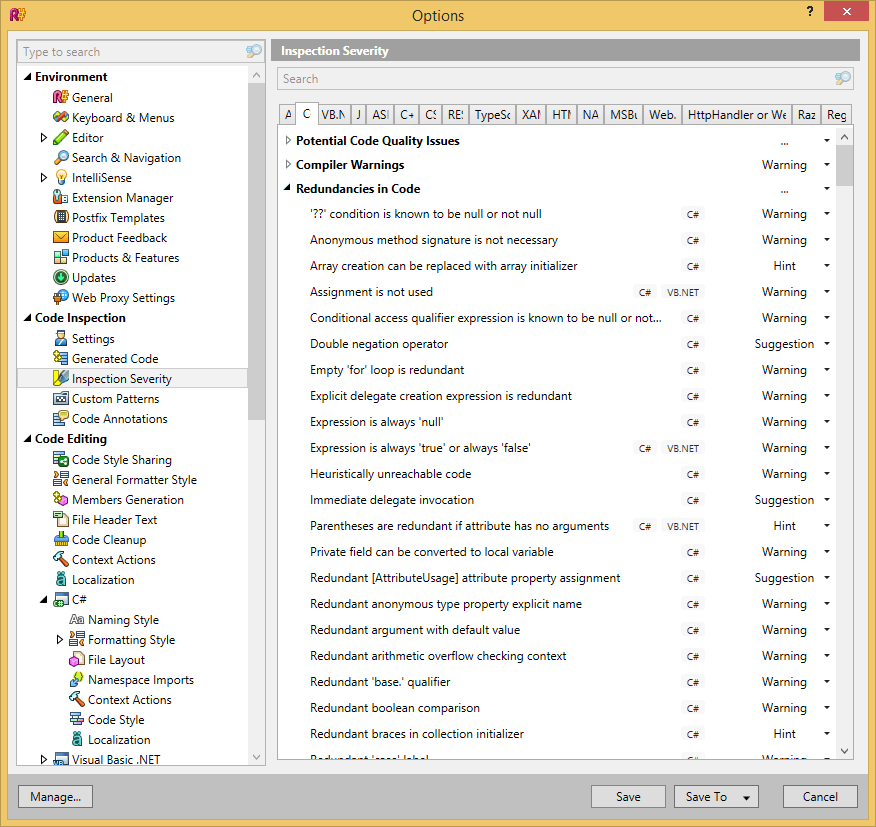Click the Product Feedback envelope icon
Screen dimensions: 876x827
[60, 238]
